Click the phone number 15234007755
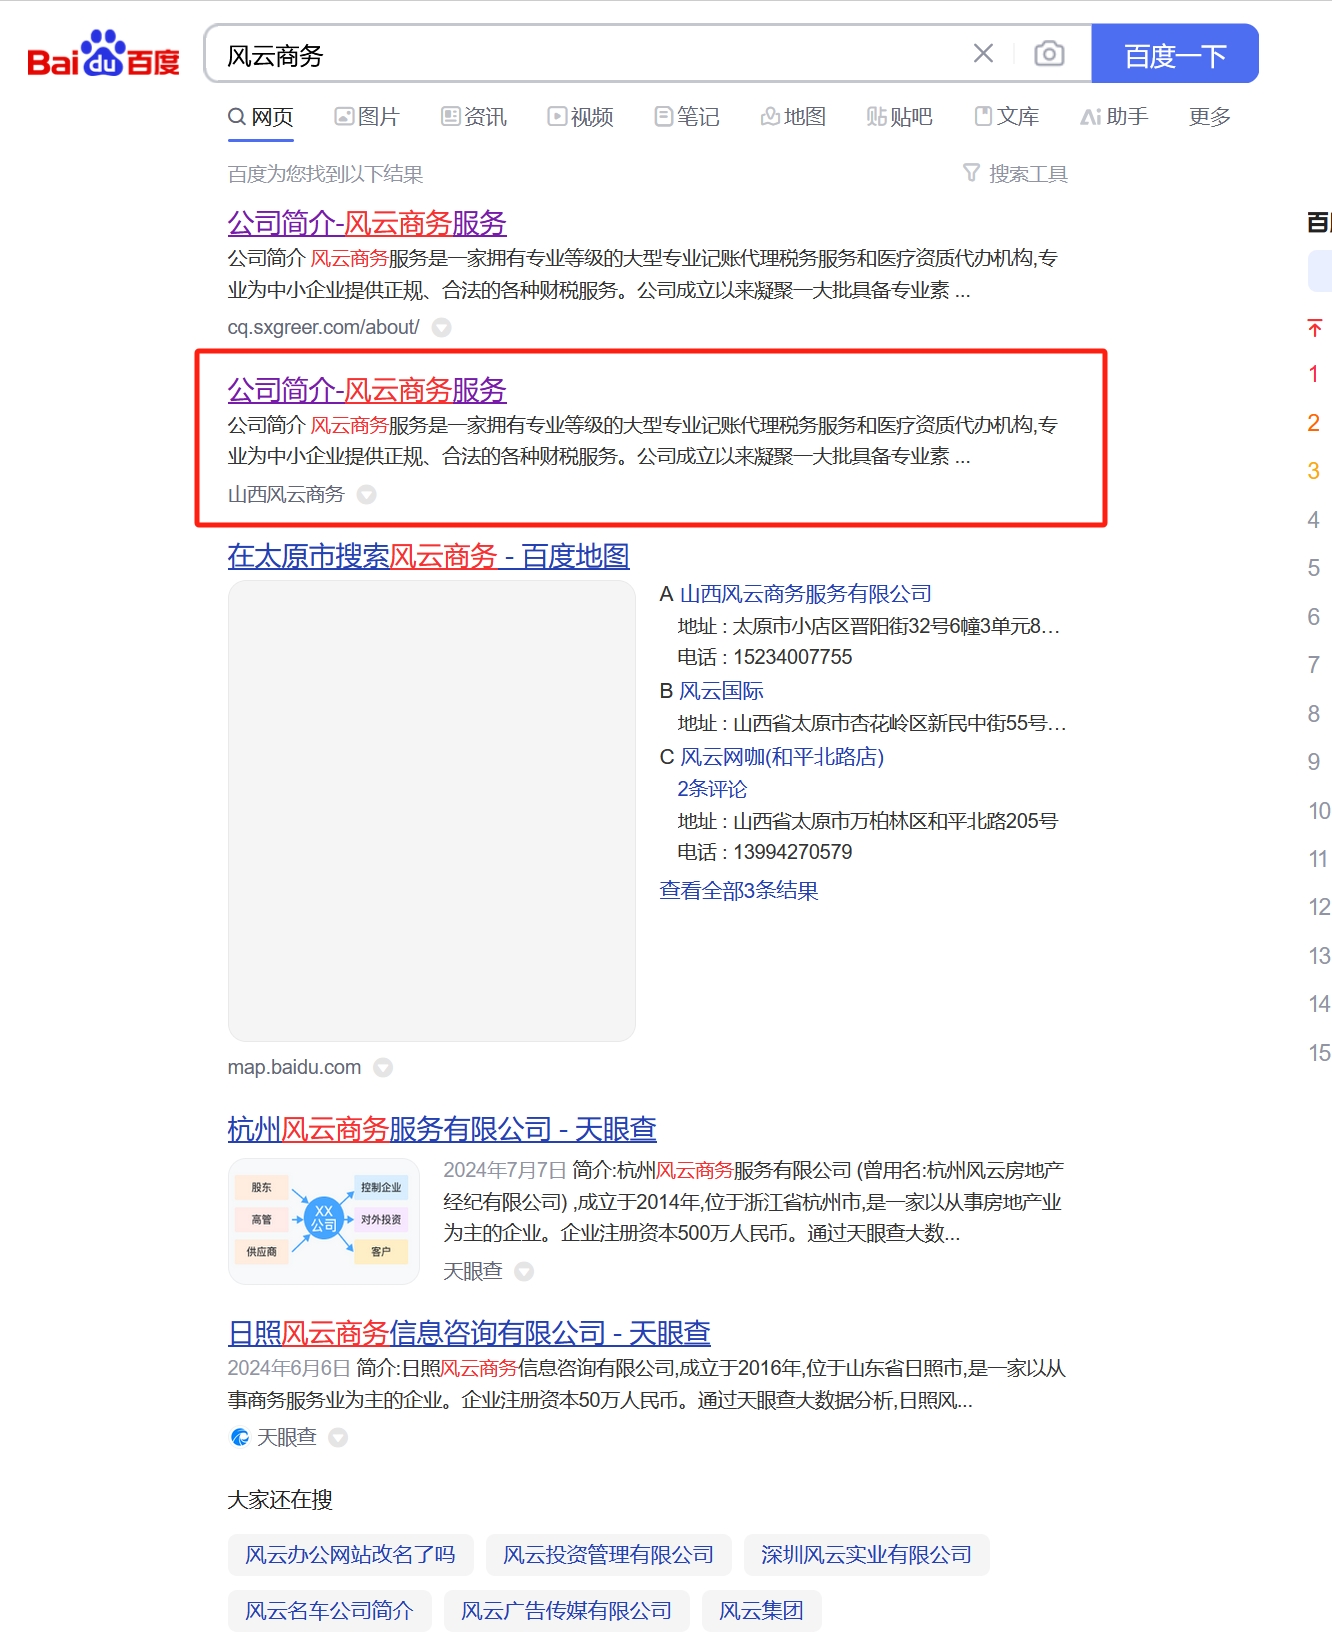 tap(793, 657)
